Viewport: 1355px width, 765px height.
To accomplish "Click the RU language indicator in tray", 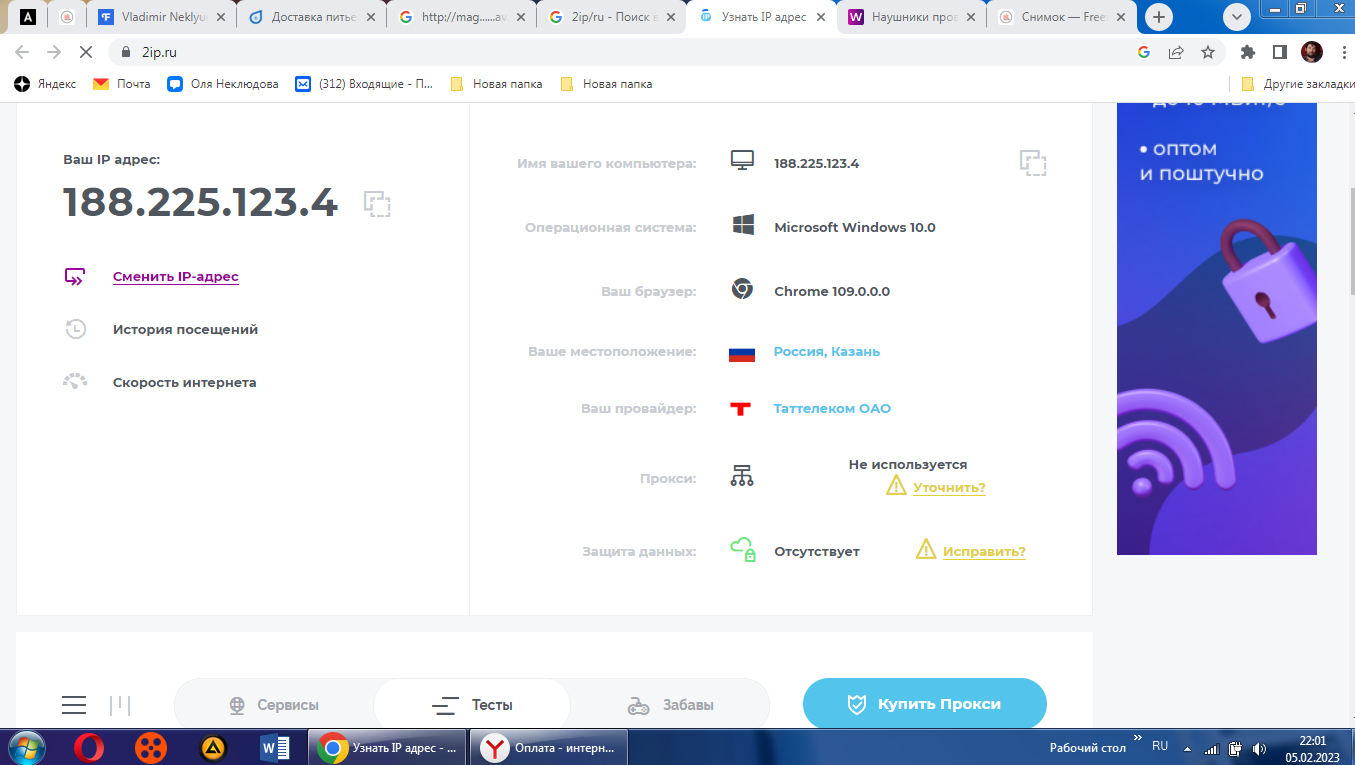I will (1160, 746).
